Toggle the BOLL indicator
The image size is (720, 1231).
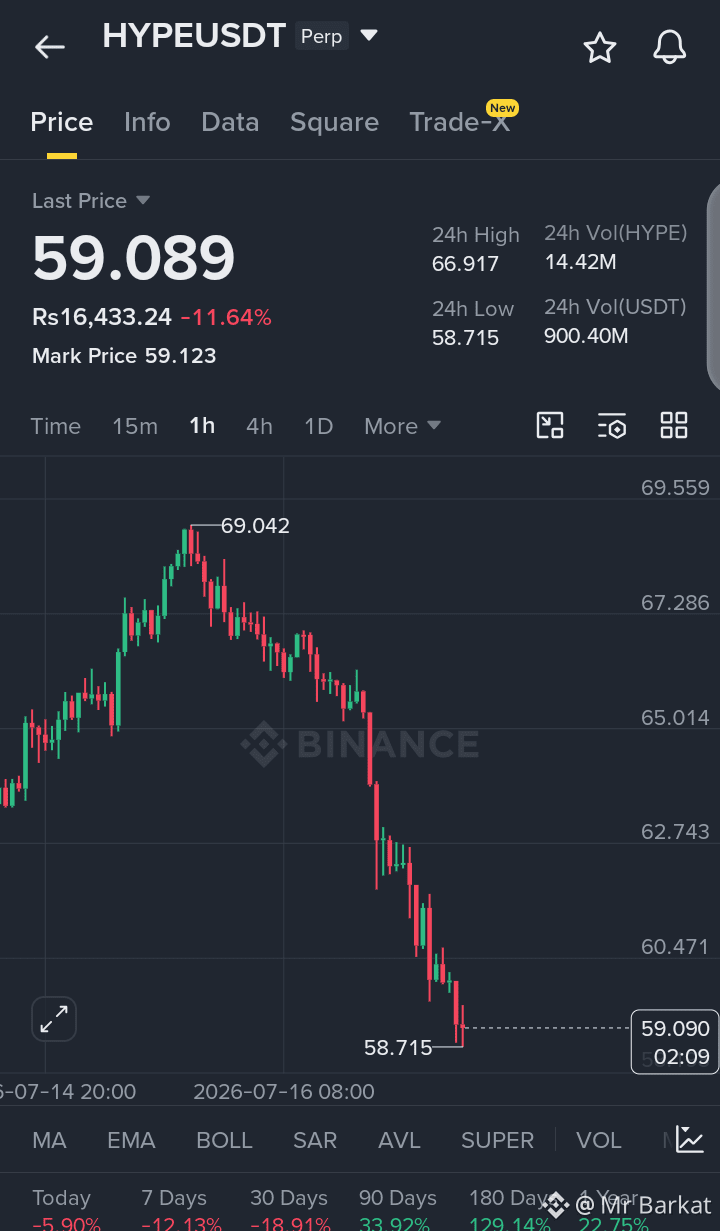[224, 1140]
